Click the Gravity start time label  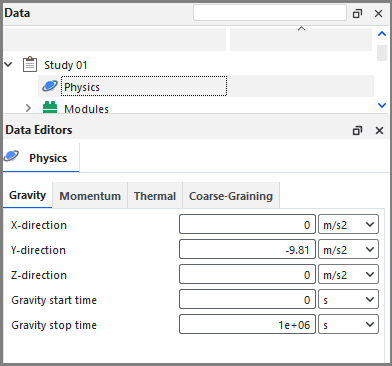click(x=54, y=300)
